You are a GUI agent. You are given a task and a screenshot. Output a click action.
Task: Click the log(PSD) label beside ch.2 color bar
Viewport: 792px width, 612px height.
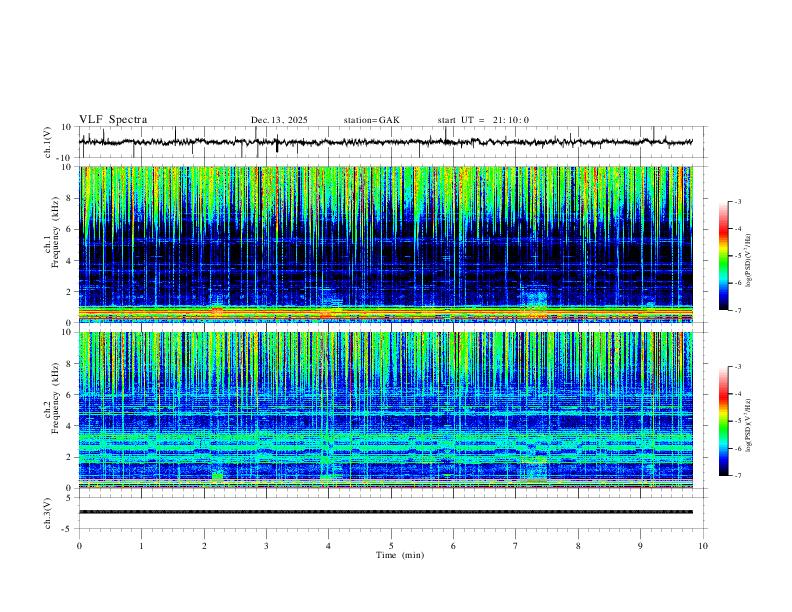coord(748,426)
